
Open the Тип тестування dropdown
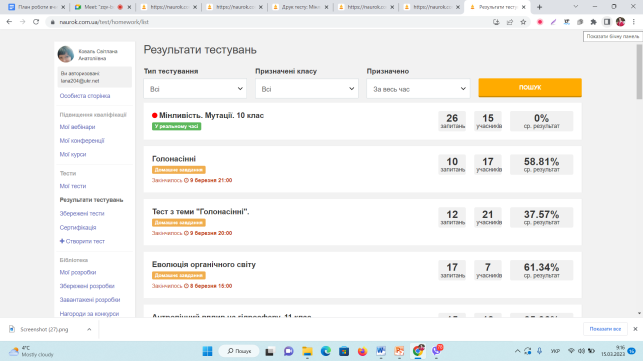pyautogui.click(x=195, y=89)
